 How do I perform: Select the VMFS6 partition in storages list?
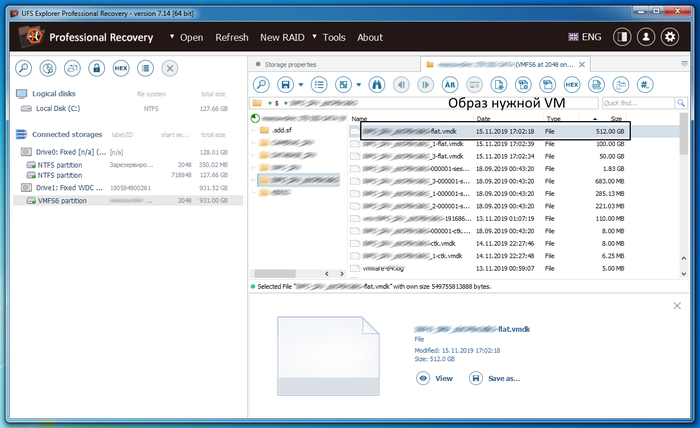(x=64, y=200)
